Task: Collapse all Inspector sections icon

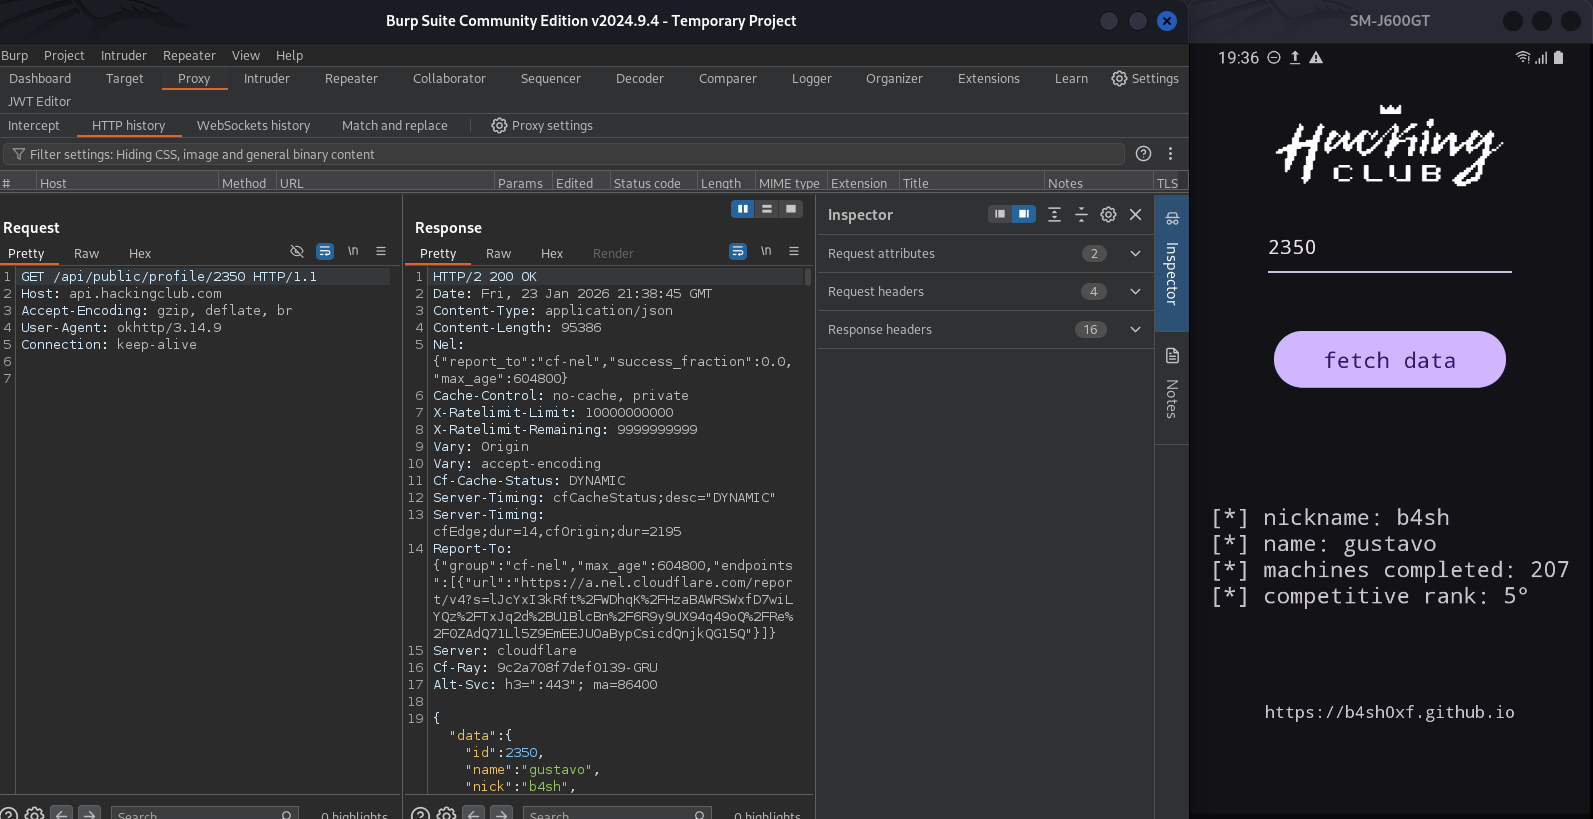Action: (1081, 214)
